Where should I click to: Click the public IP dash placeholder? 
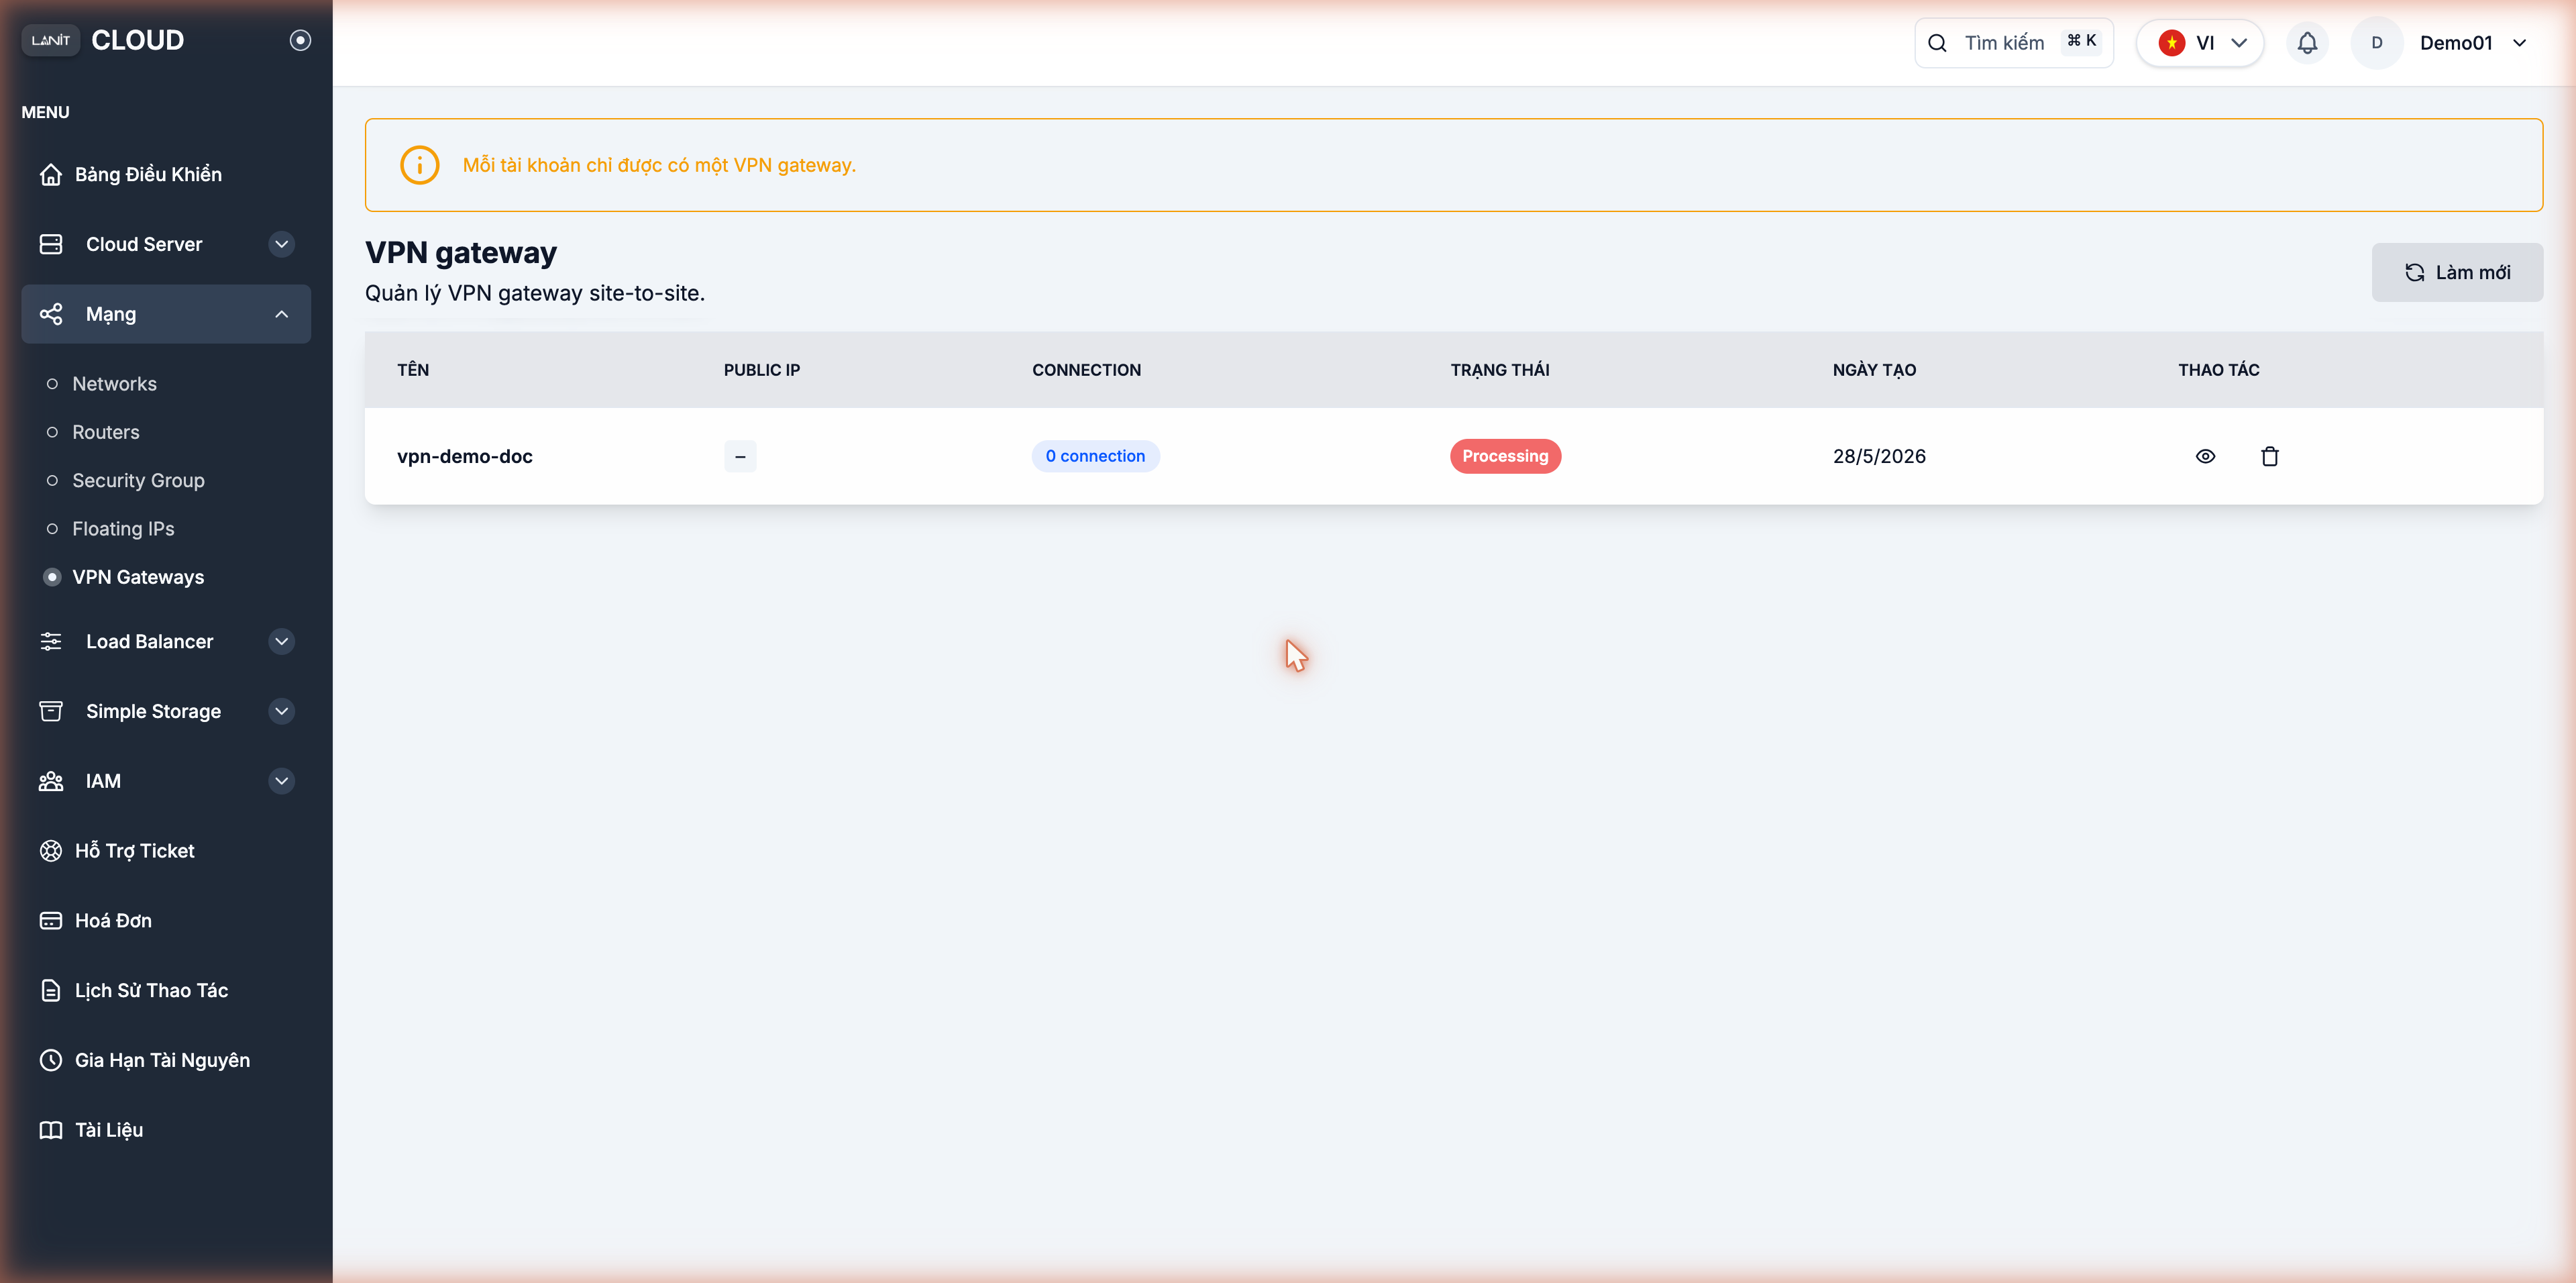740,456
